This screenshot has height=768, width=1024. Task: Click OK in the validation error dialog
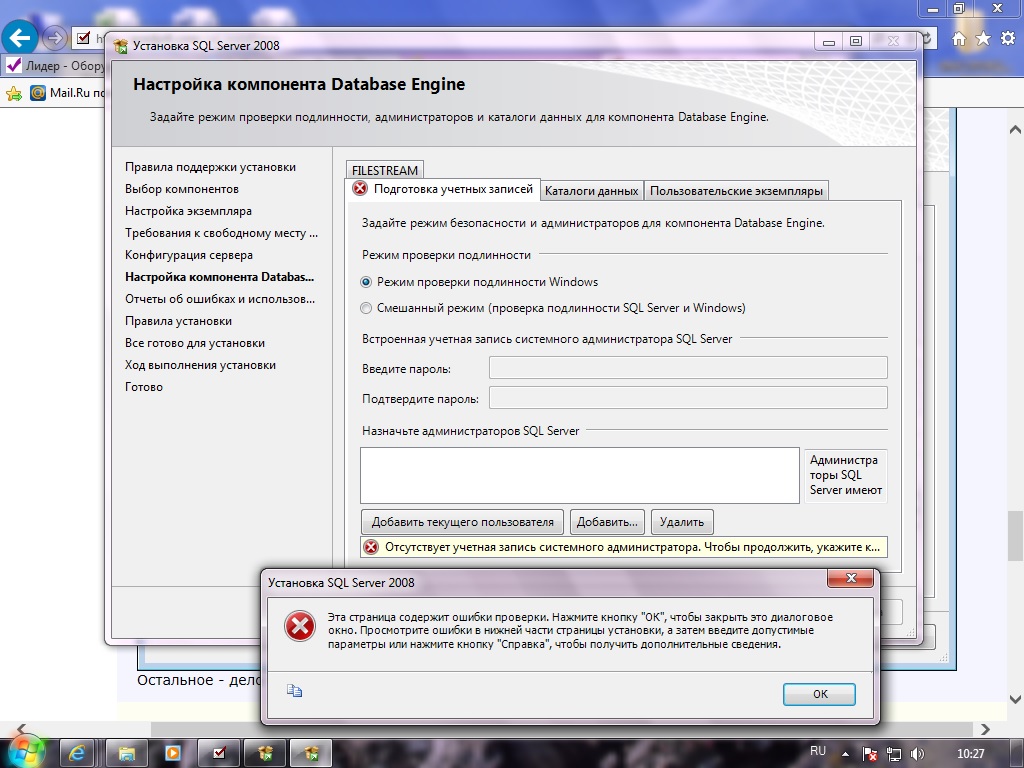click(x=819, y=694)
